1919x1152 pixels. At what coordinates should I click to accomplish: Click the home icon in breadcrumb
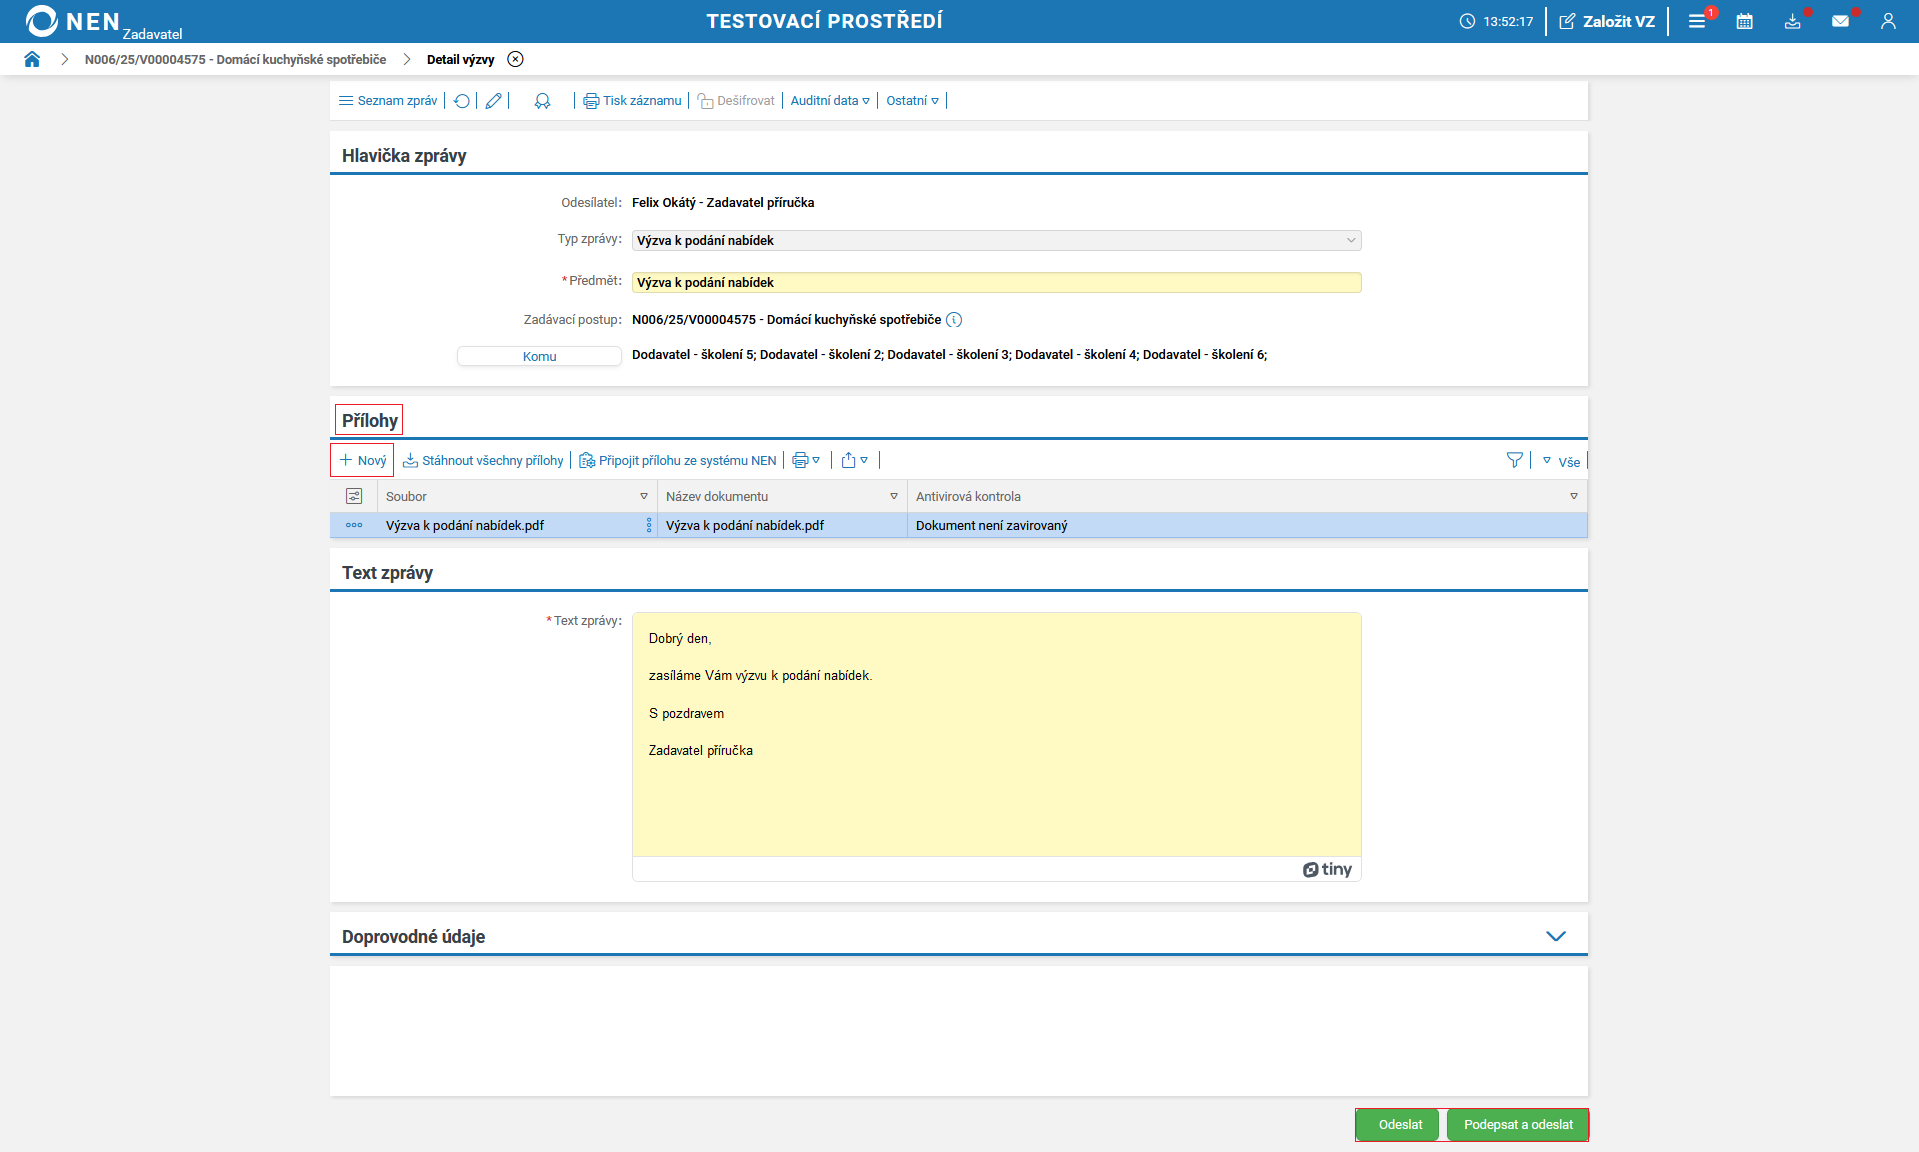click(32, 59)
